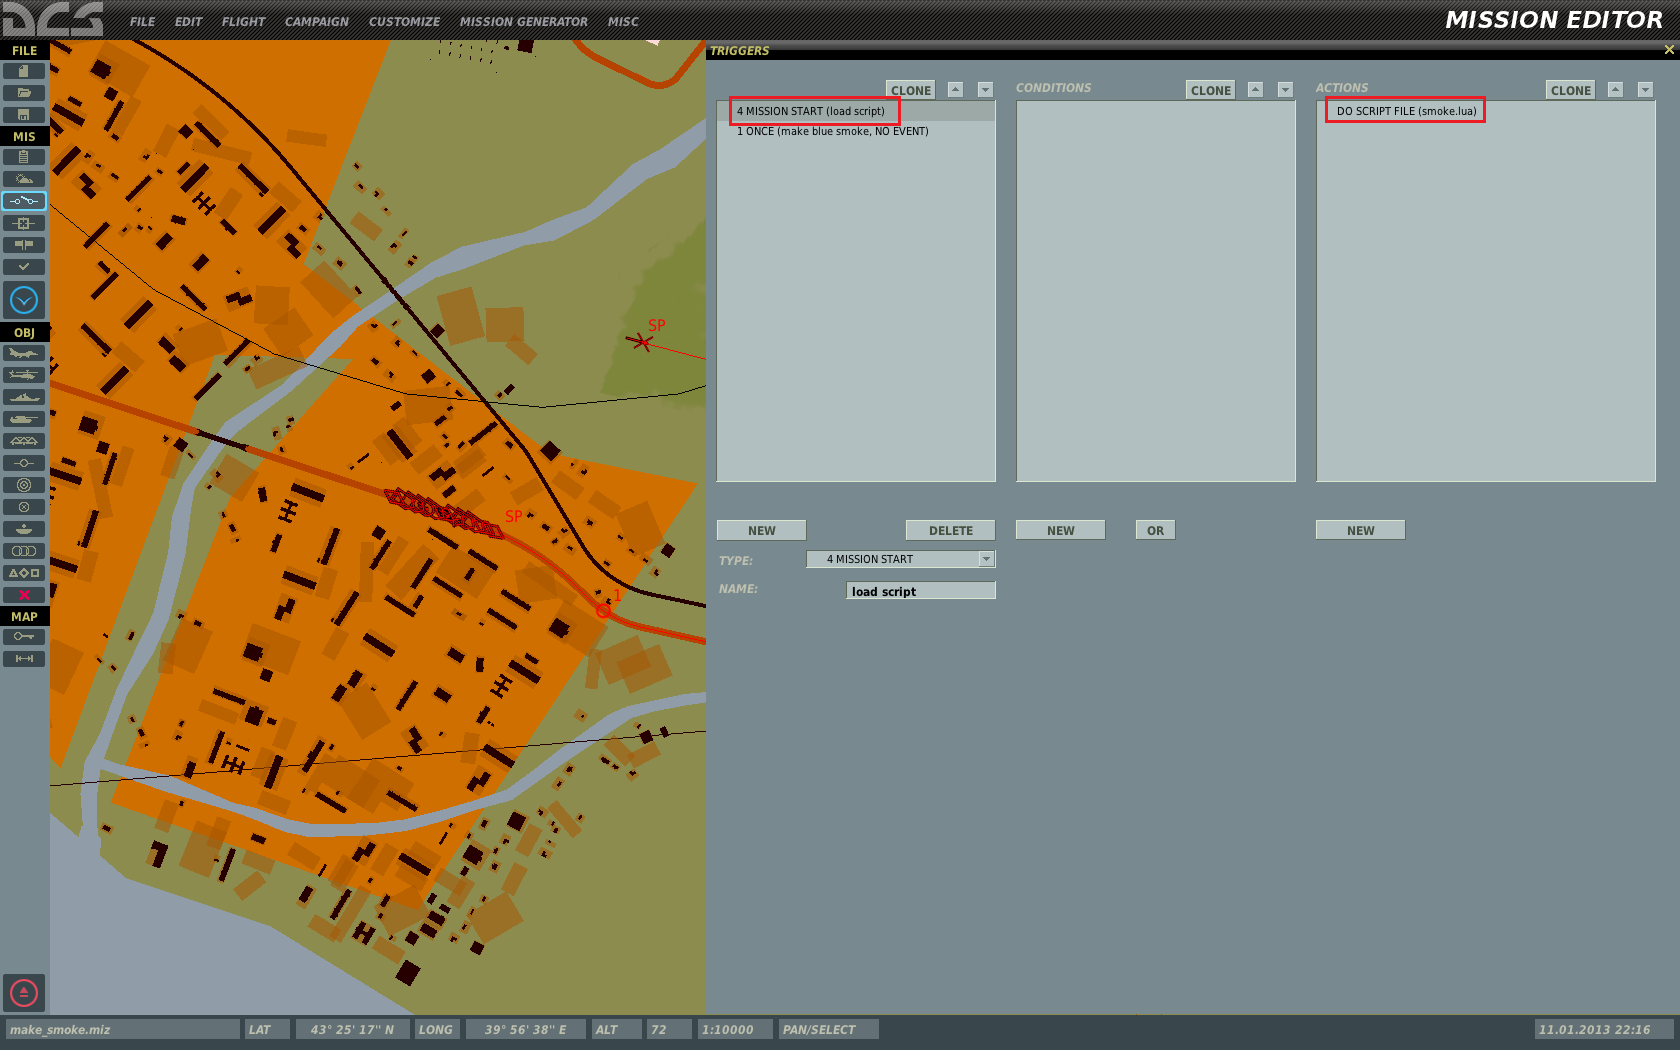
Task: Select the distance ruler measure icon
Action: tap(24, 659)
